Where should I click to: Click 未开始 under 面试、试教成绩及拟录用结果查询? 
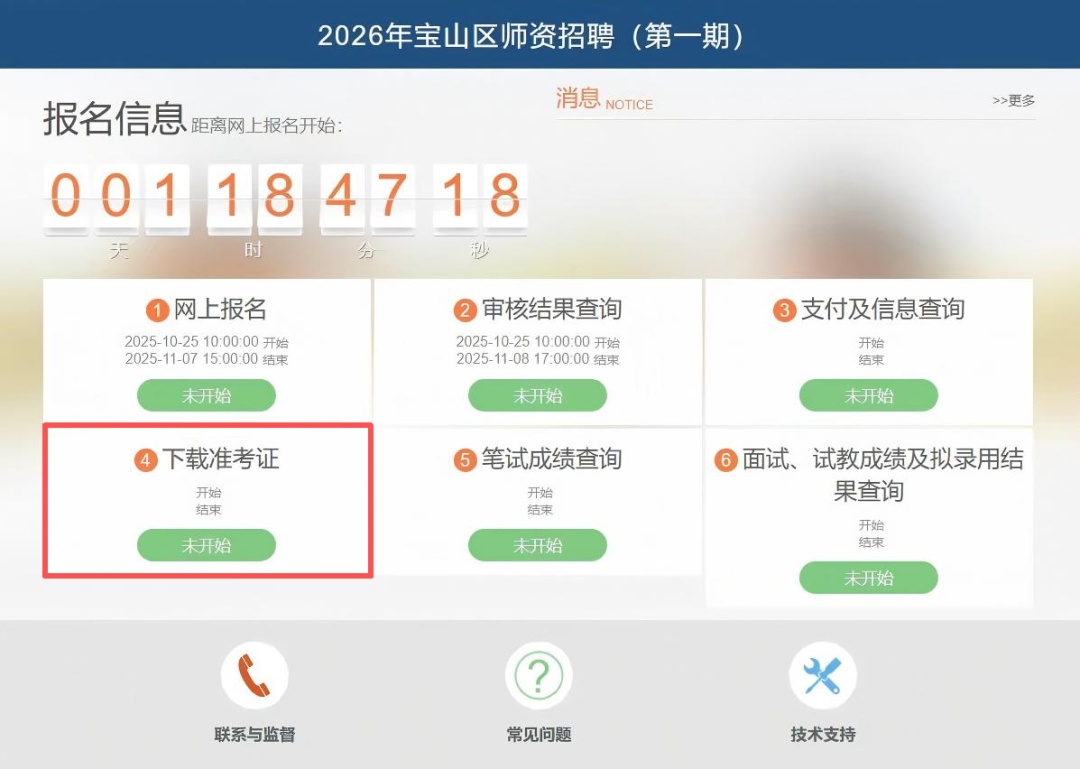point(869,577)
